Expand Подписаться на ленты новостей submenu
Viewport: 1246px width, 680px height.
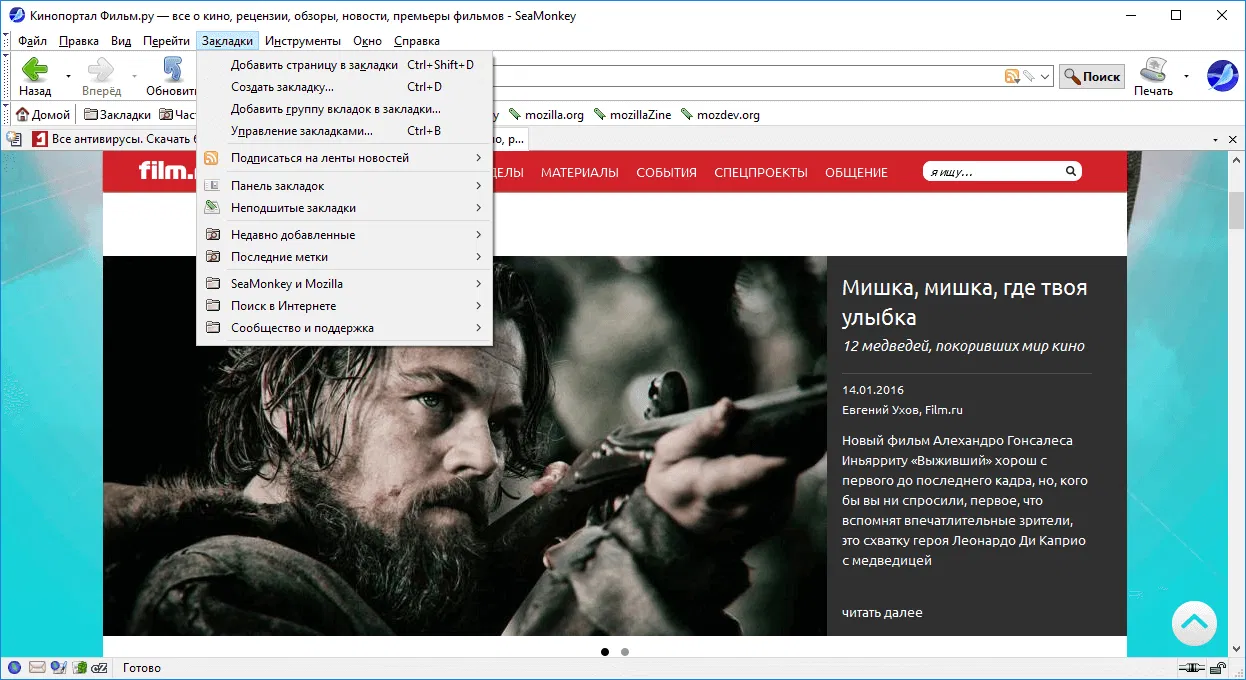(x=344, y=158)
